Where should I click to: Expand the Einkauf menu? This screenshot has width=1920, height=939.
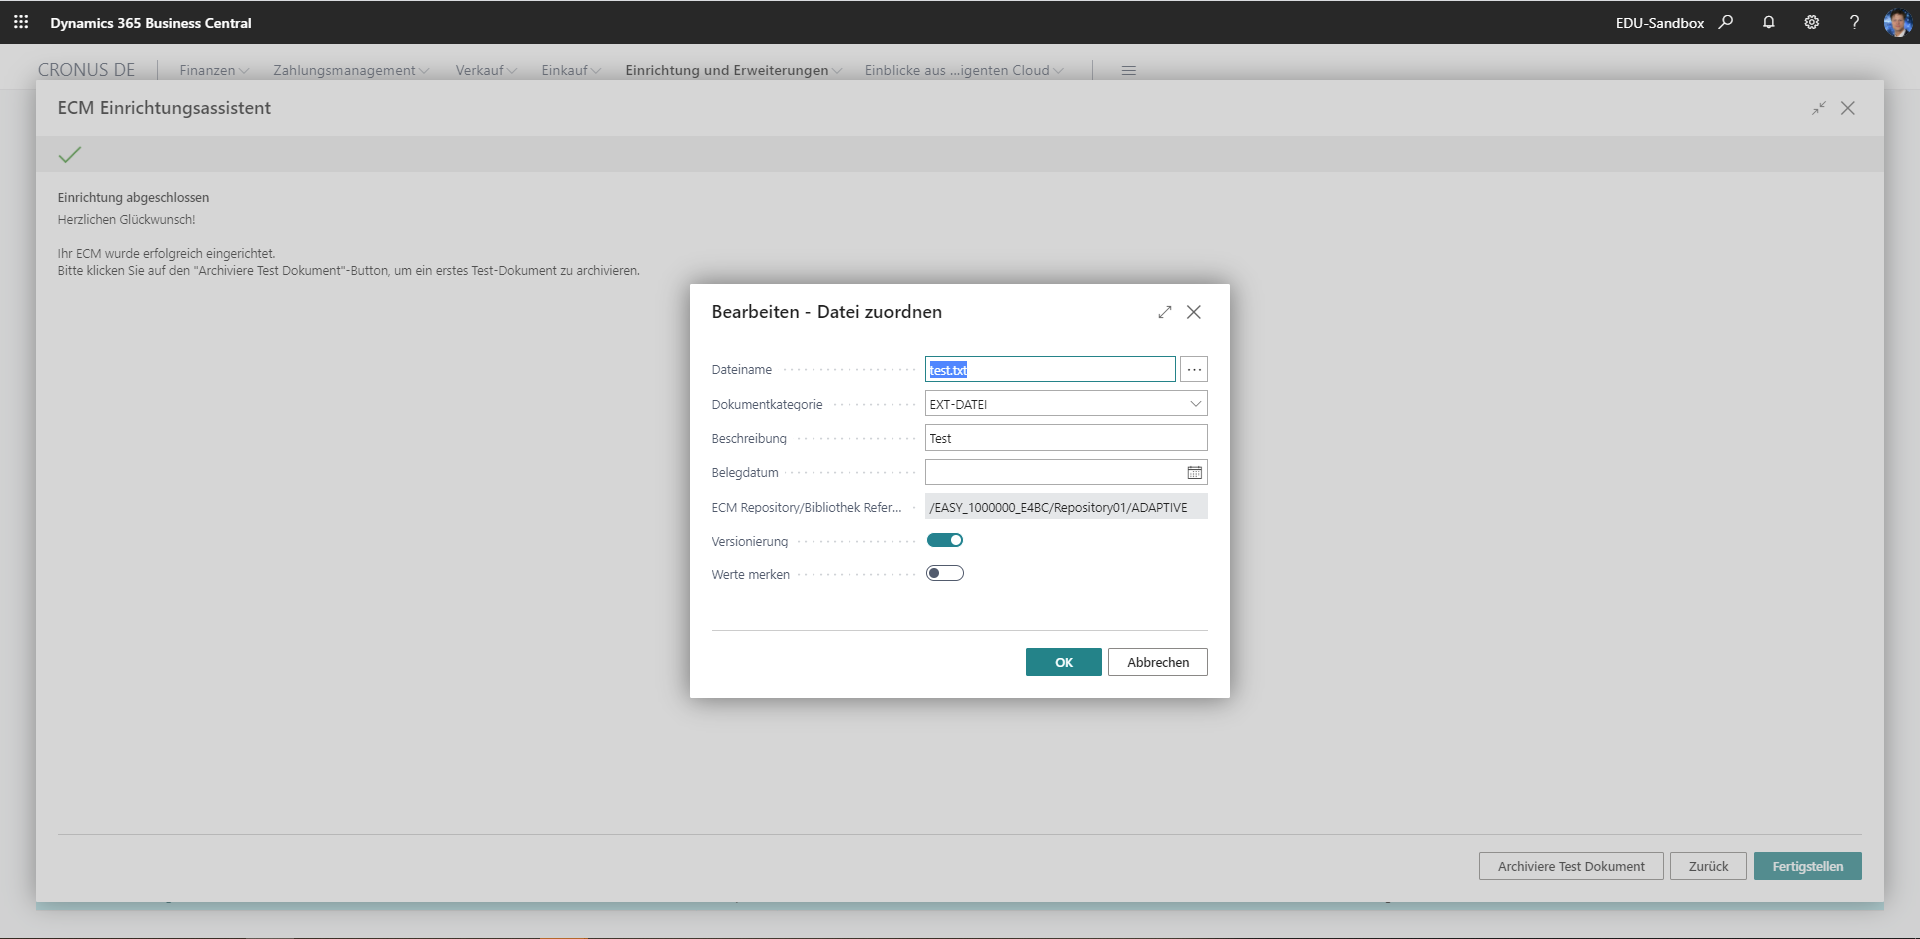pos(571,70)
